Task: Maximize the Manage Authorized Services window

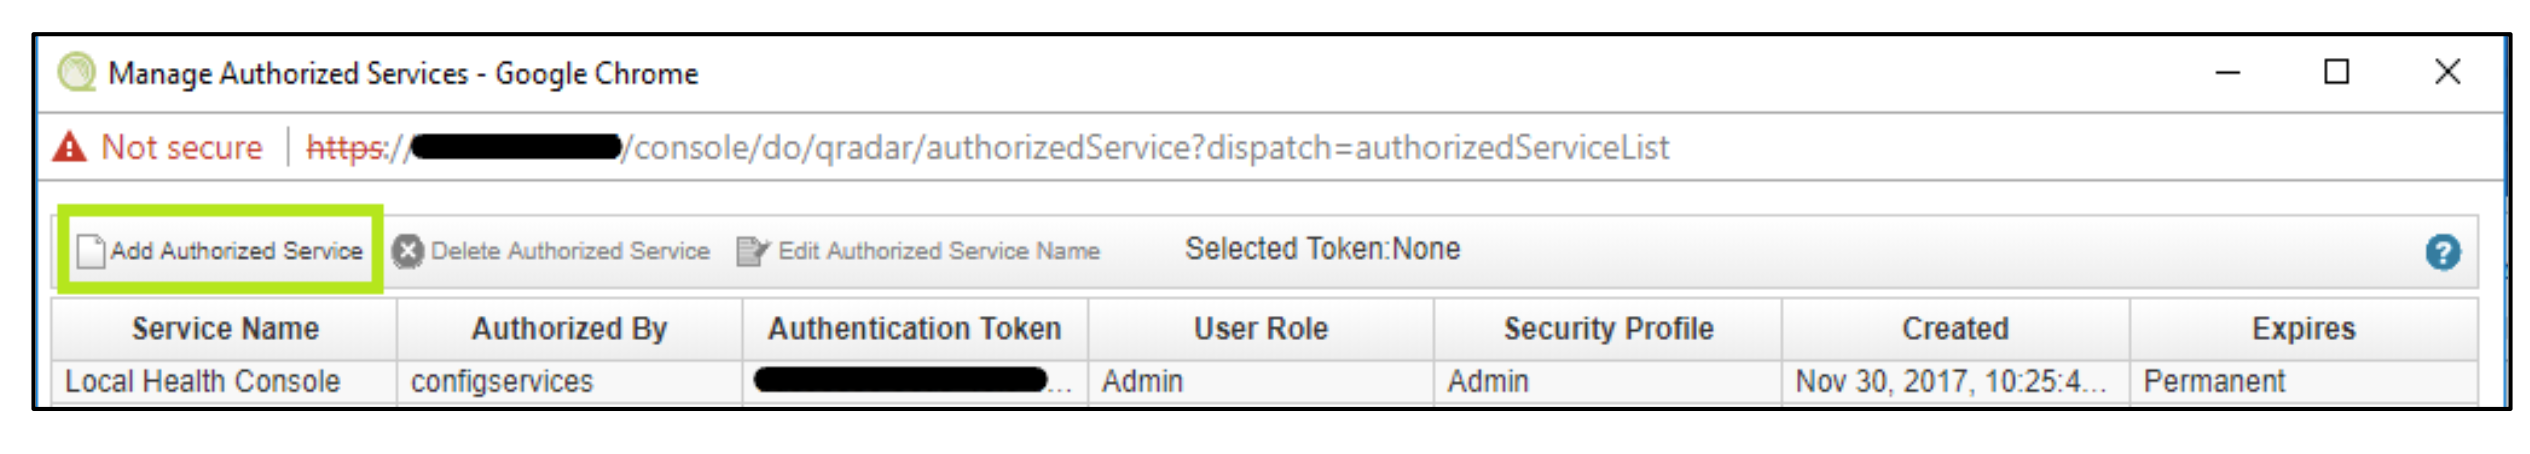Action: (2336, 72)
